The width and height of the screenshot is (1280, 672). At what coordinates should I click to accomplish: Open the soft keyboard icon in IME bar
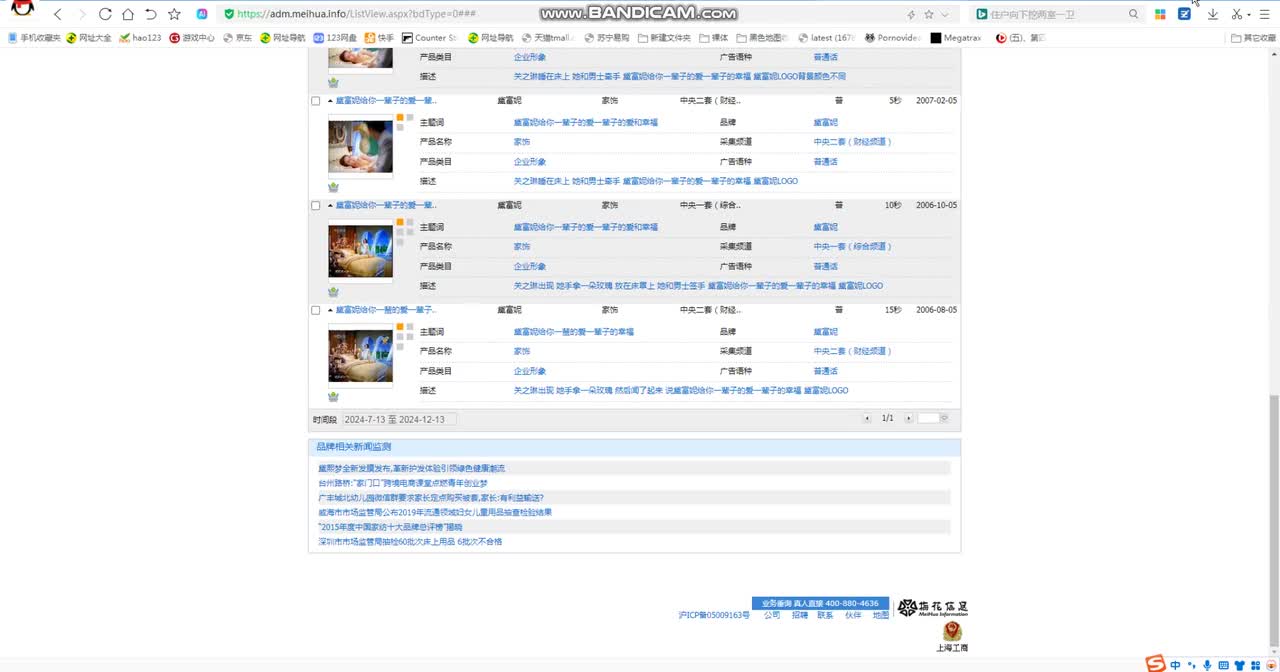click(1224, 665)
